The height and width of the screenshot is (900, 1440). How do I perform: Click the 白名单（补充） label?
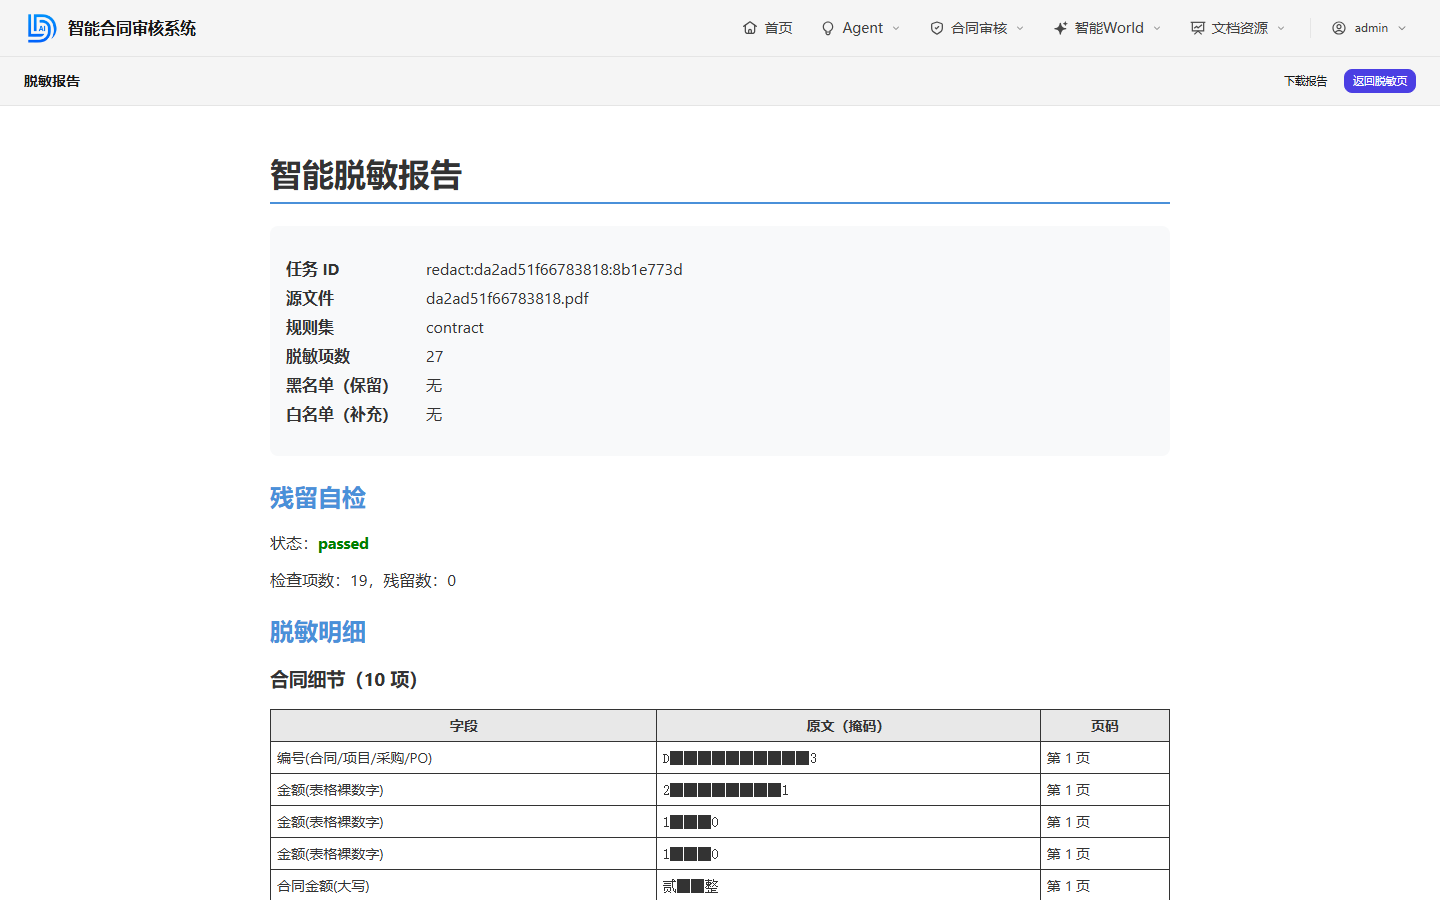click(338, 414)
